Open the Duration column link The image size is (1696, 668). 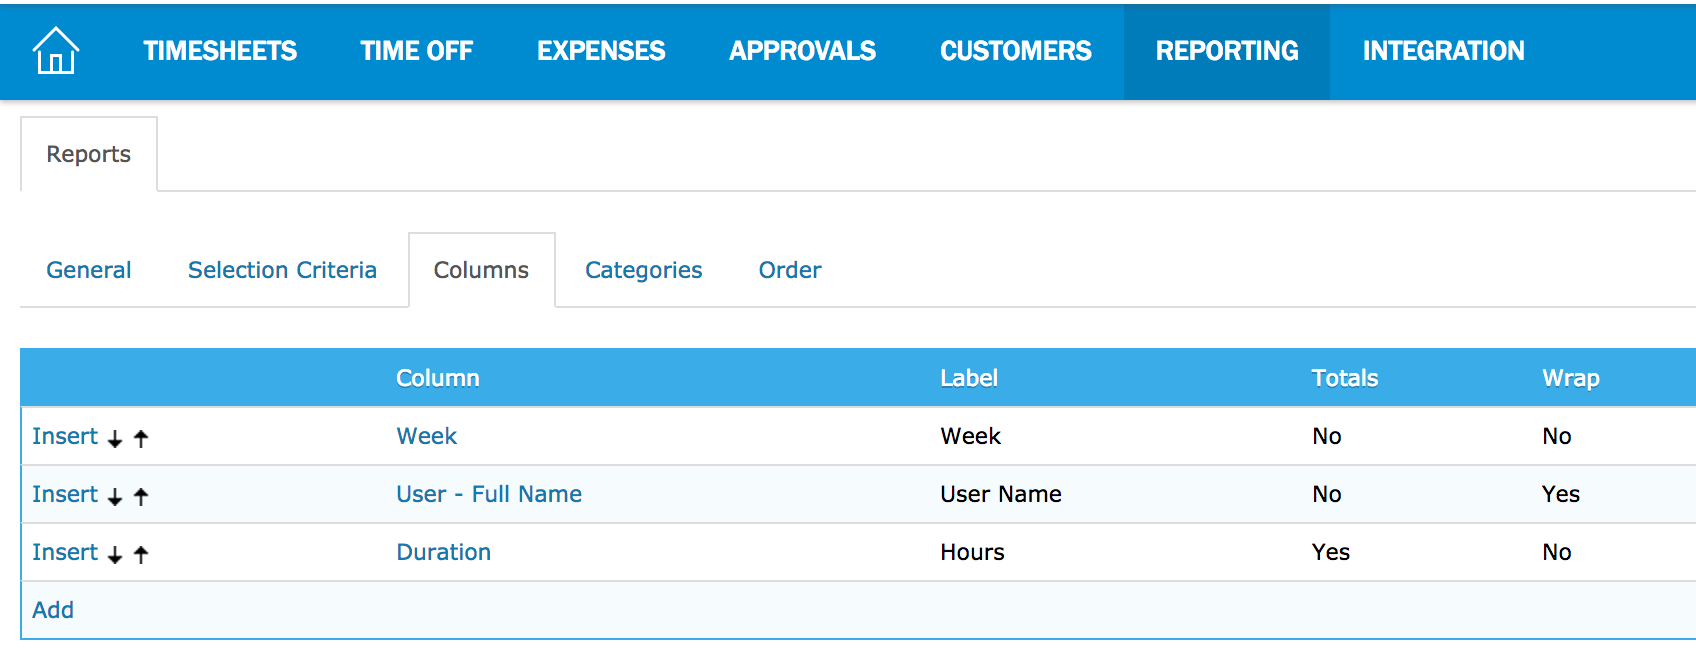click(443, 552)
